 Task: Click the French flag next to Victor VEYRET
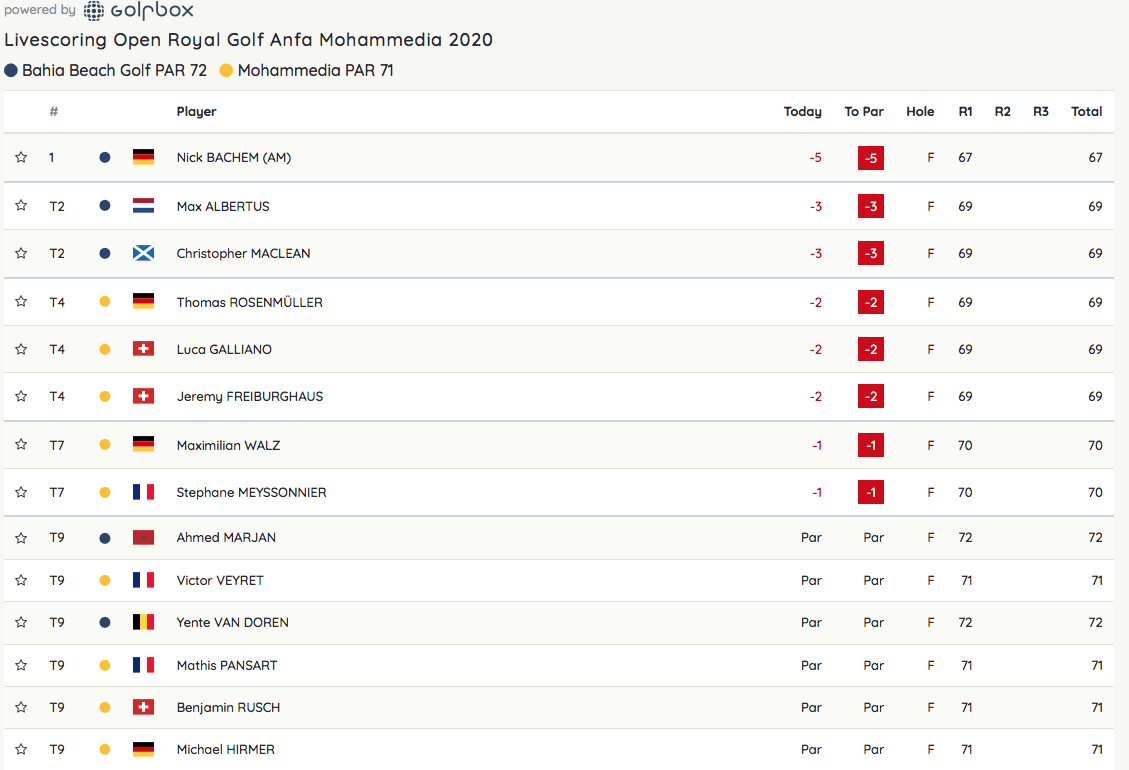pyautogui.click(x=143, y=580)
